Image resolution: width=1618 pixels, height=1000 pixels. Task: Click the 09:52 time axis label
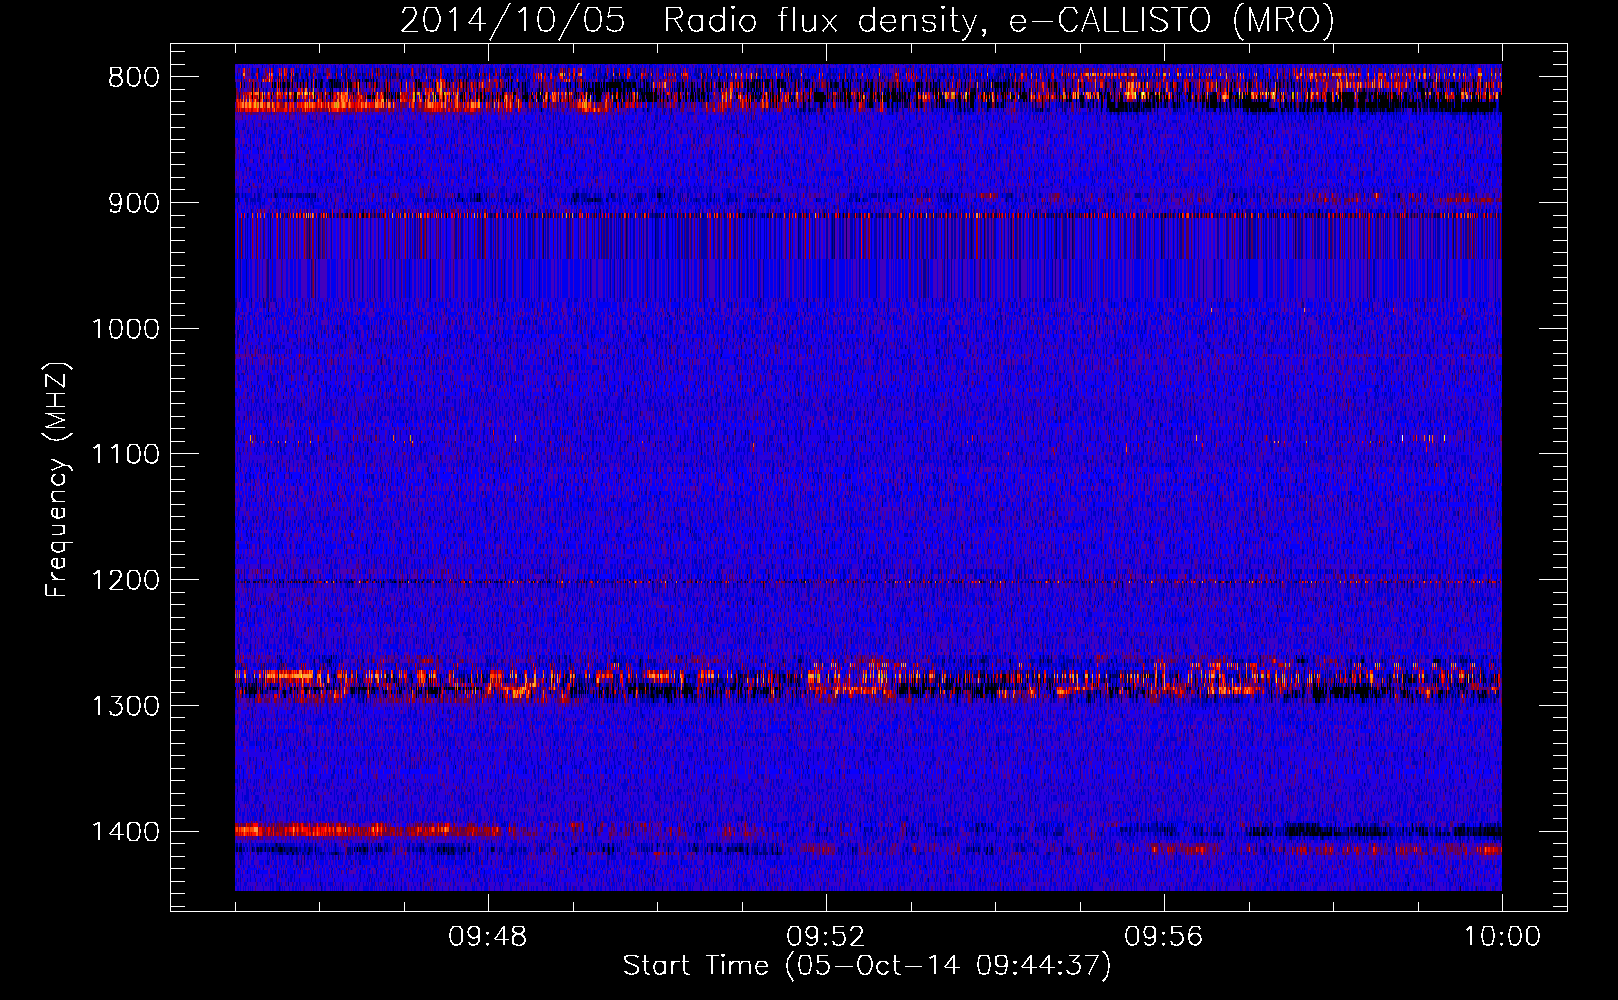(x=826, y=937)
